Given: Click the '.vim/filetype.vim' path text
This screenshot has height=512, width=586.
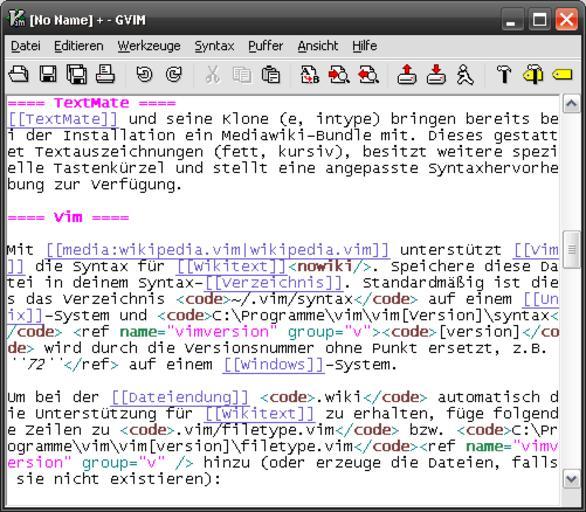Looking at the screenshot, I should point(255,430).
